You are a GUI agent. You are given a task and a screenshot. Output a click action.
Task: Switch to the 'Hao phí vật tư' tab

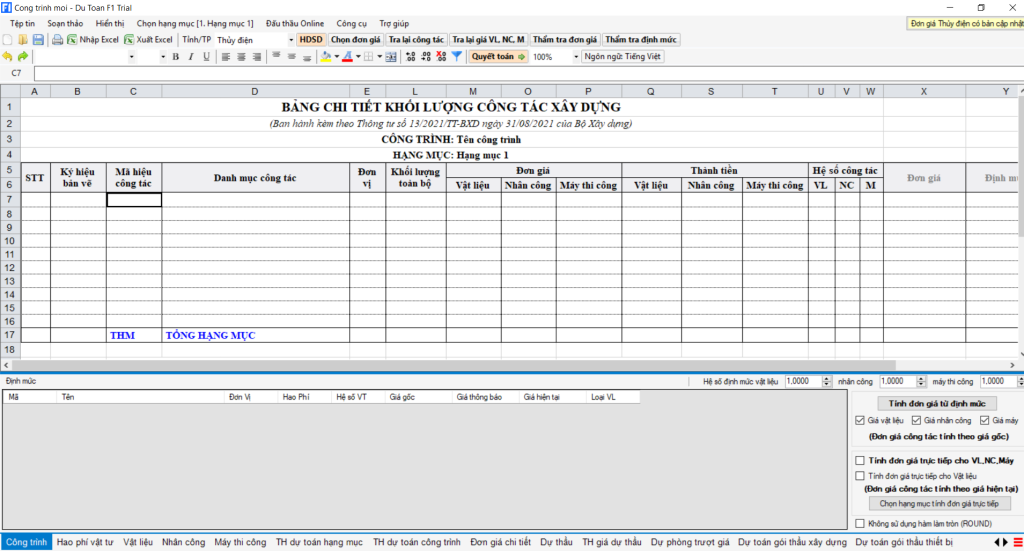click(85, 542)
